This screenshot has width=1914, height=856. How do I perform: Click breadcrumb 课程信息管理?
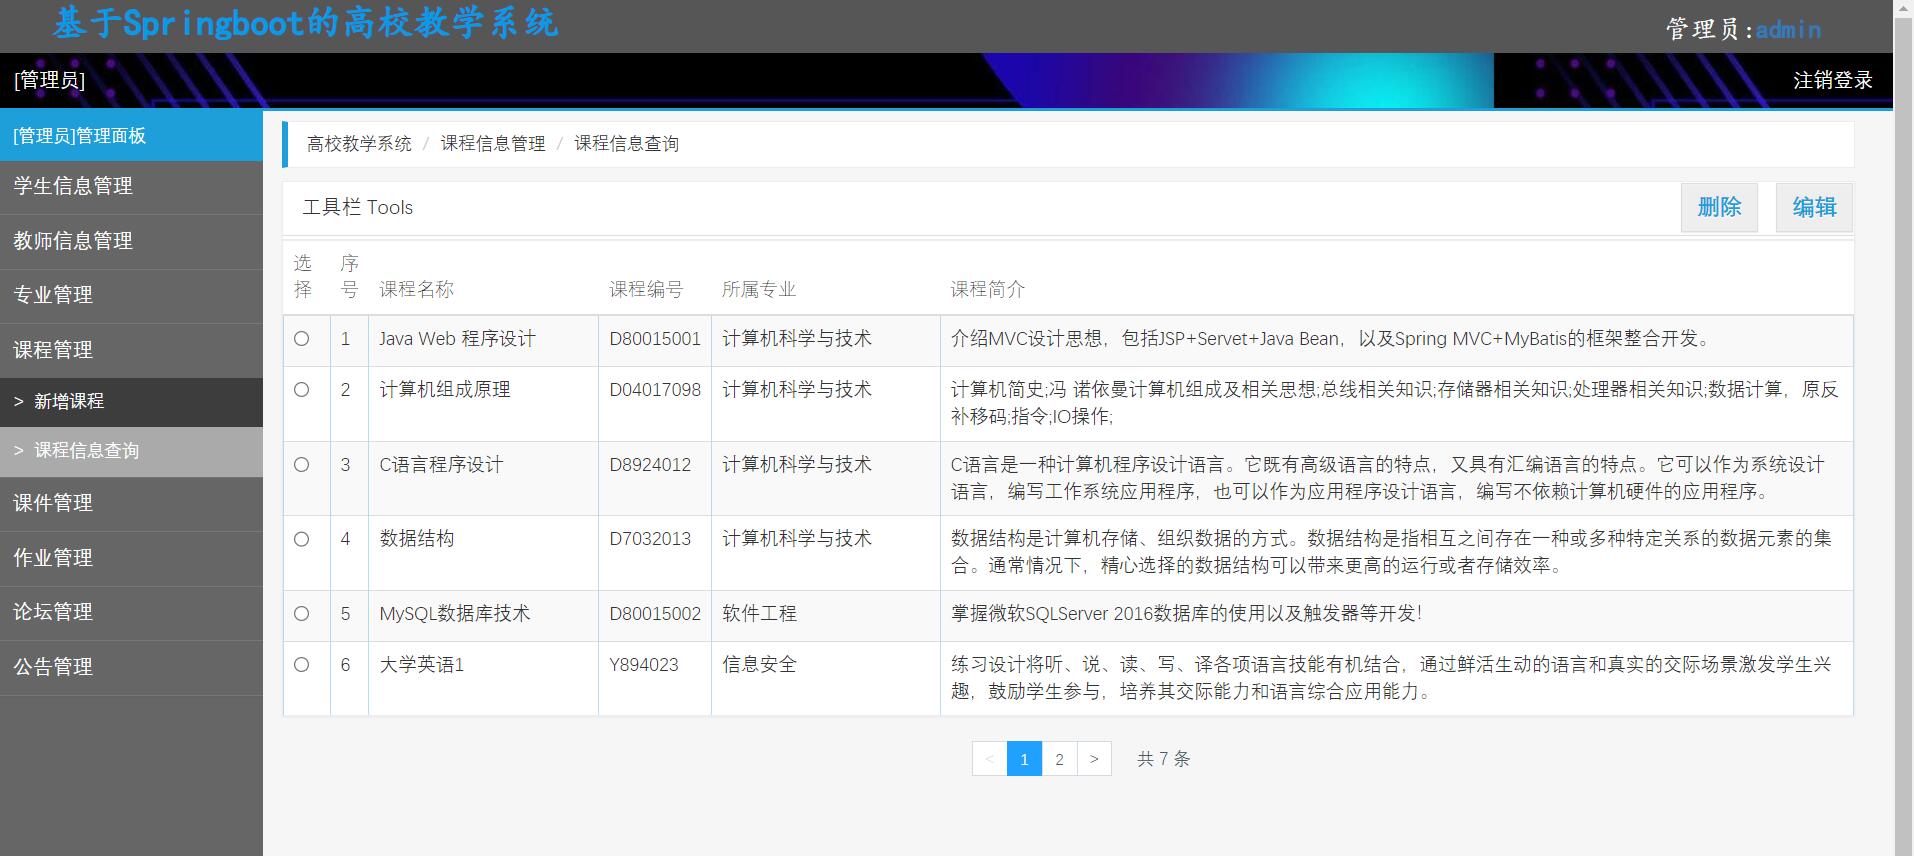click(x=493, y=144)
